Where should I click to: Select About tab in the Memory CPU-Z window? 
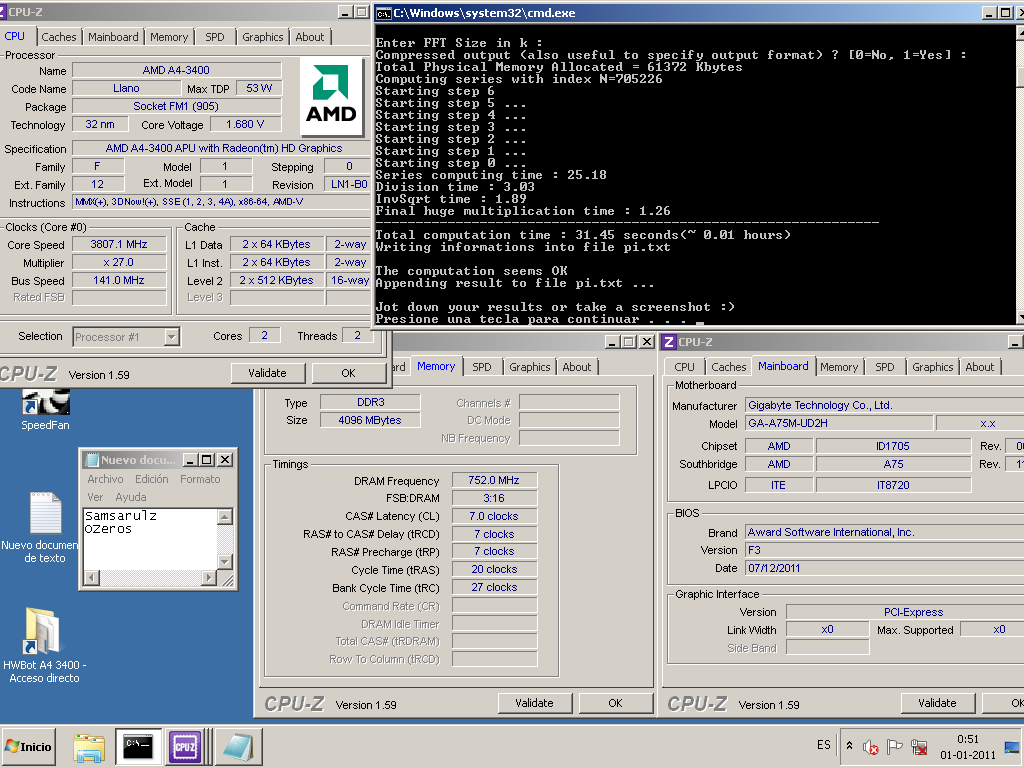coord(577,367)
